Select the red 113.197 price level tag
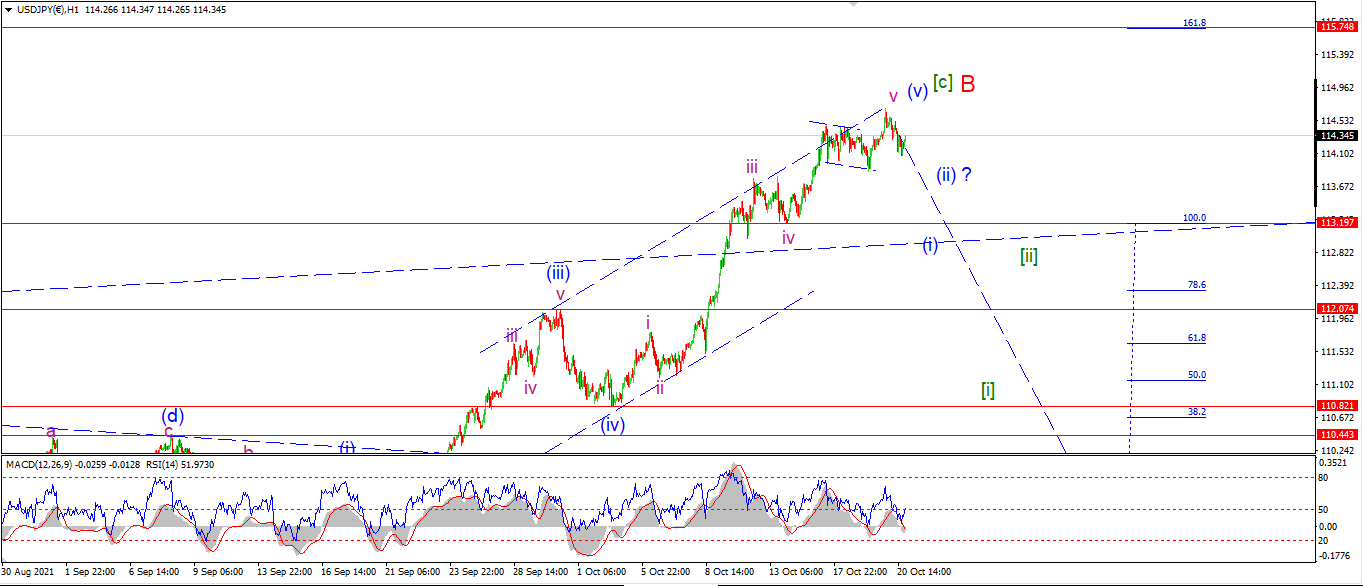The width and height of the screenshot is (1363, 586). coord(1338,222)
